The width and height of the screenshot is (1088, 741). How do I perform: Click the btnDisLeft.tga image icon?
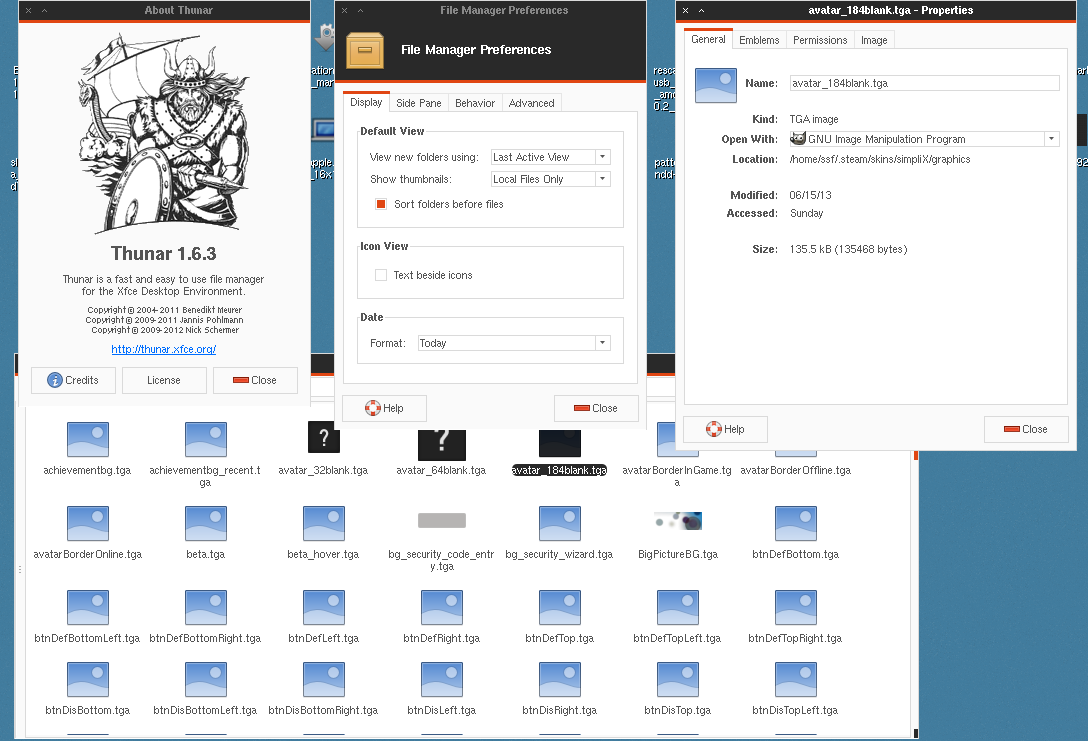click(x=441, y=680)
